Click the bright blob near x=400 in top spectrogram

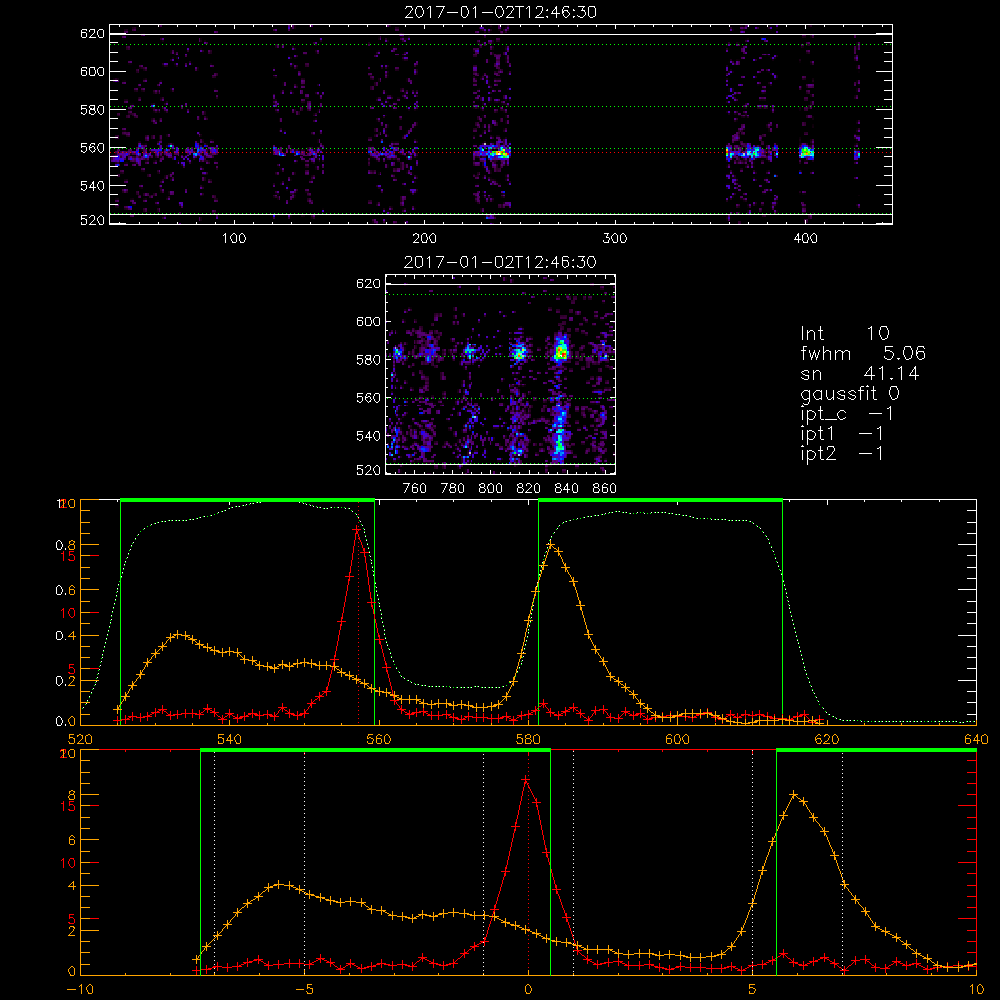[807, 152]
